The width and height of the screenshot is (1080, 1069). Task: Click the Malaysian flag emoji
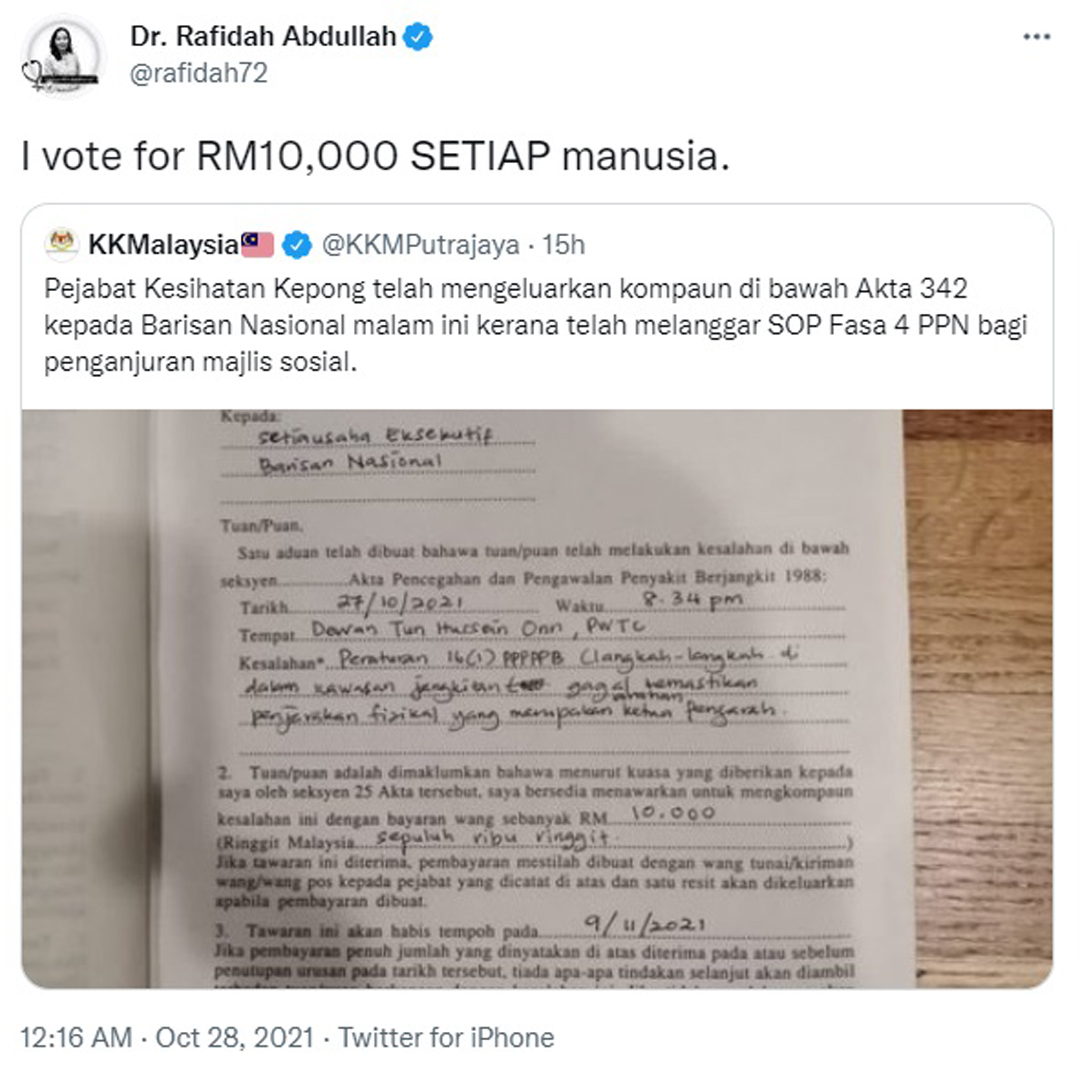pyautogui.click(x=257, y=245)
